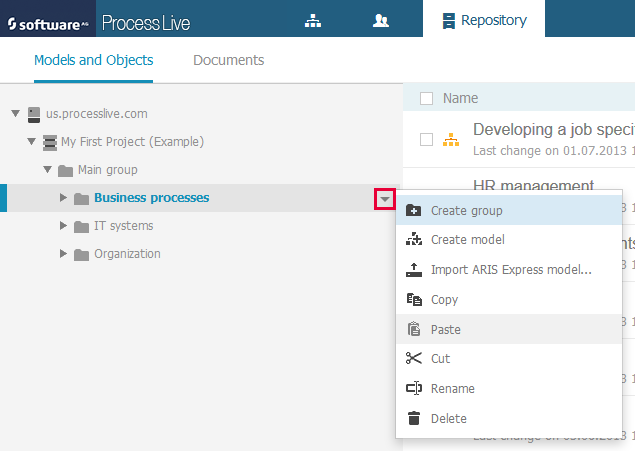Select us.processlive.com in the tree
Viewport: 635px width, 451px height.
coord(97,114)
